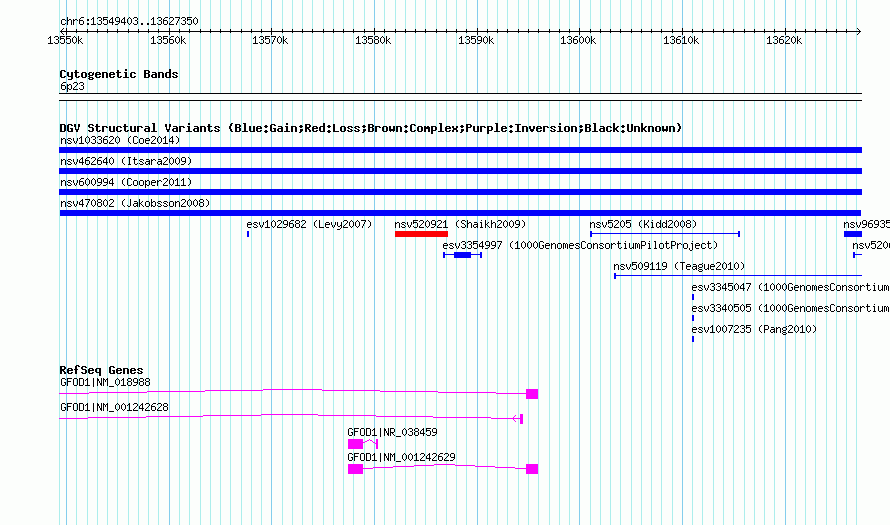The image size is (890, 525).
Task: Click the 13610k ruler tick label
Action: [x=681, y=40]
